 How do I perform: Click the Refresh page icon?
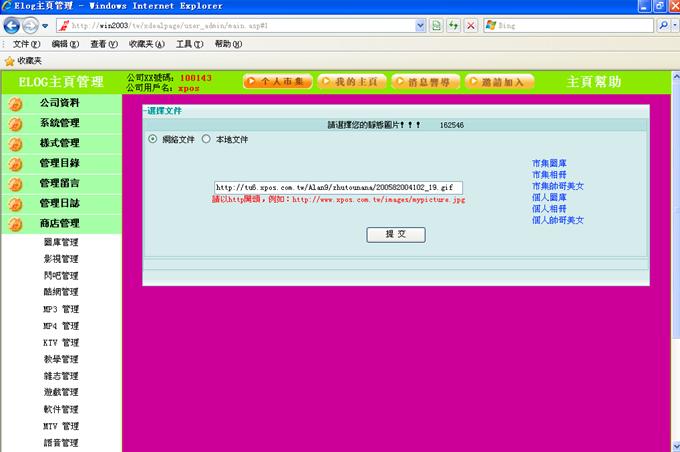coord(453,24)
